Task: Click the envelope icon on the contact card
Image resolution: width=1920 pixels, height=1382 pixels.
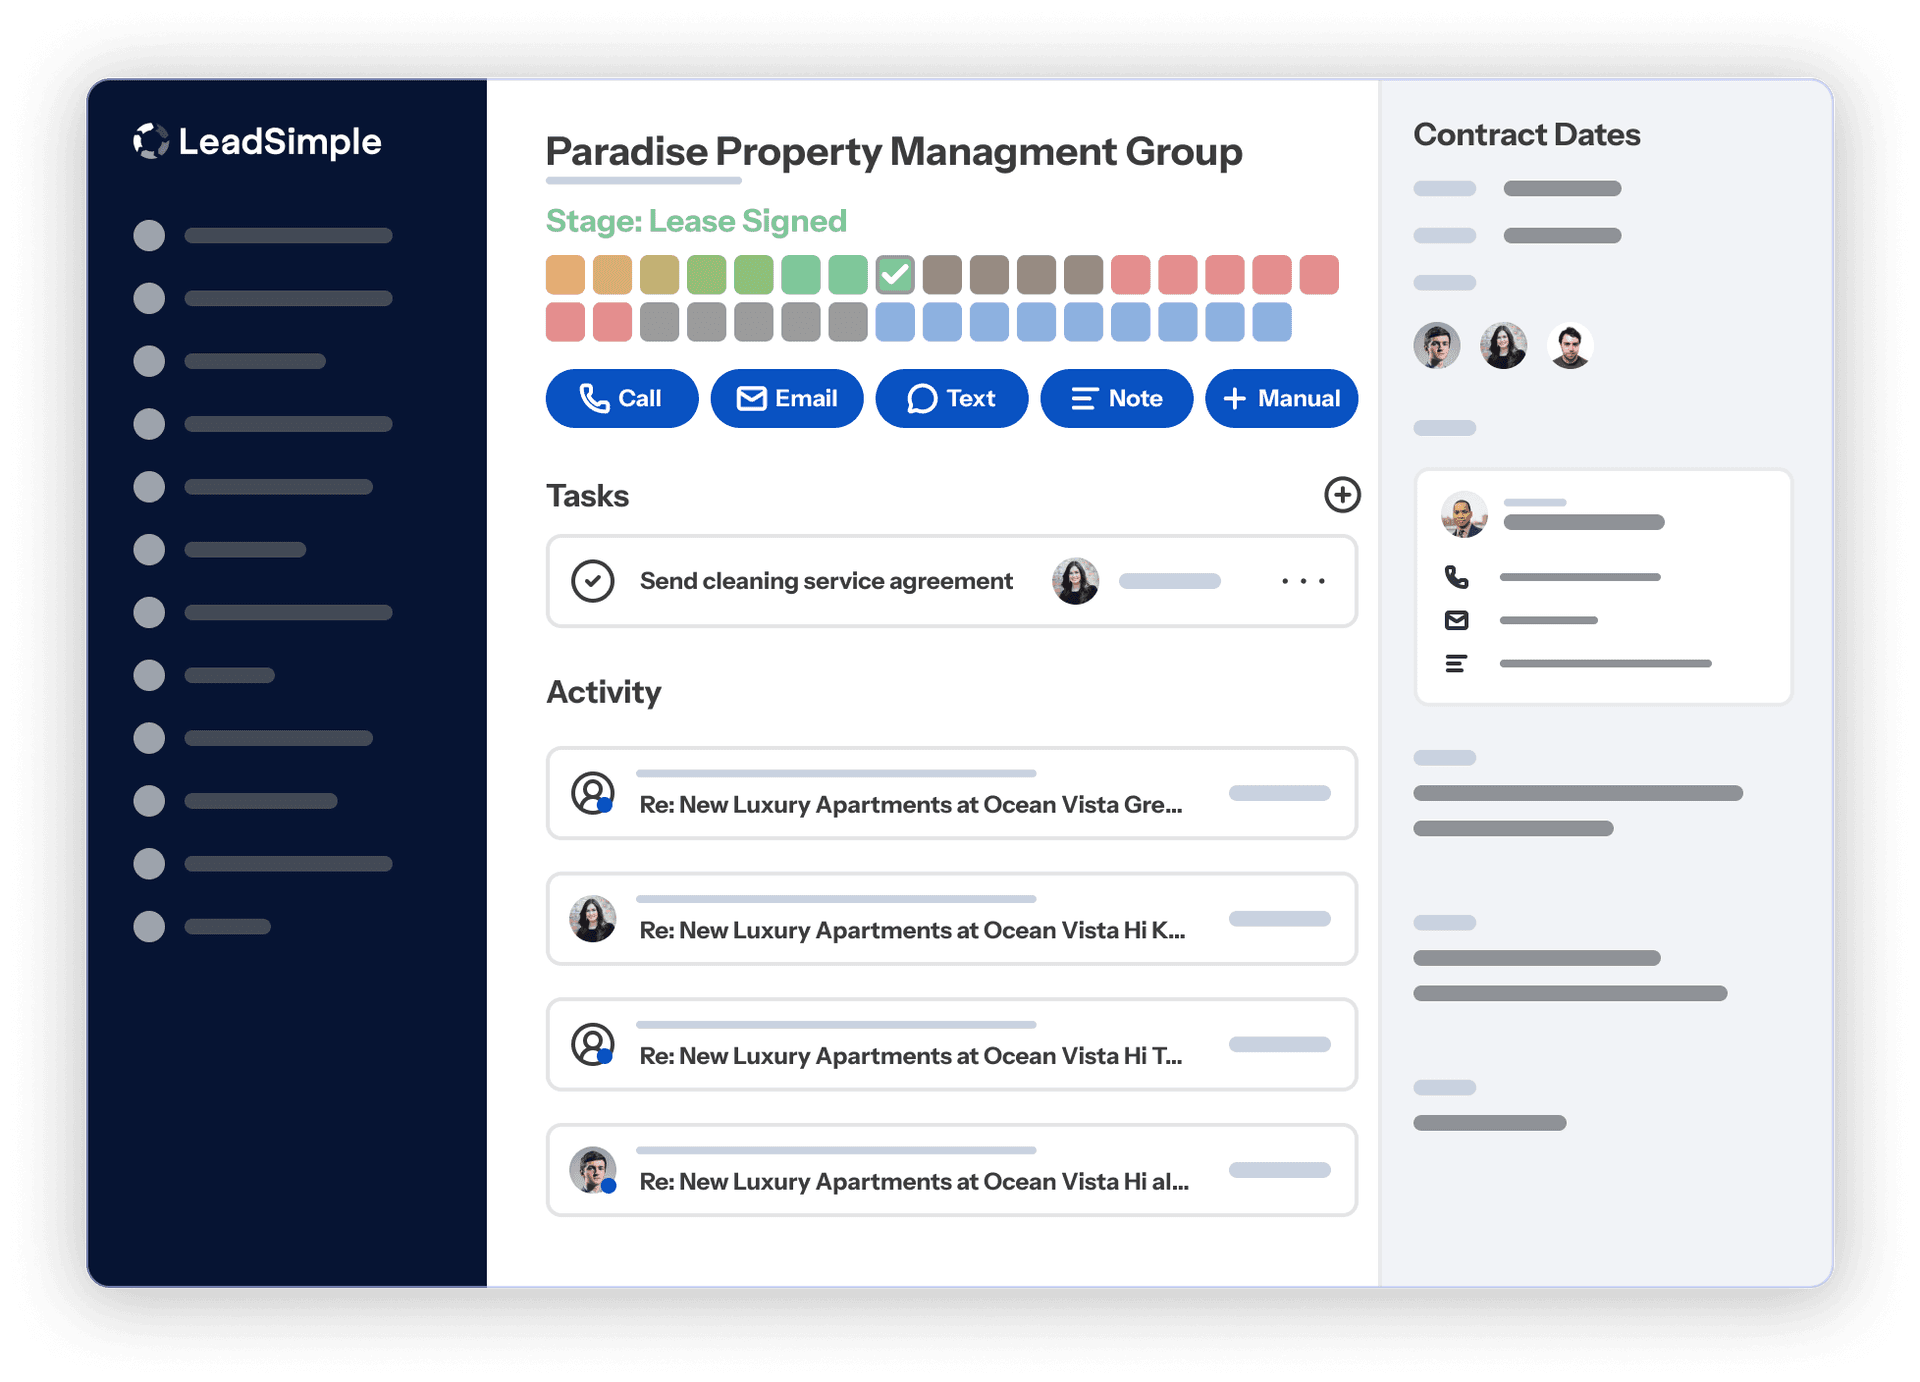Action: tap(1457, 620)
